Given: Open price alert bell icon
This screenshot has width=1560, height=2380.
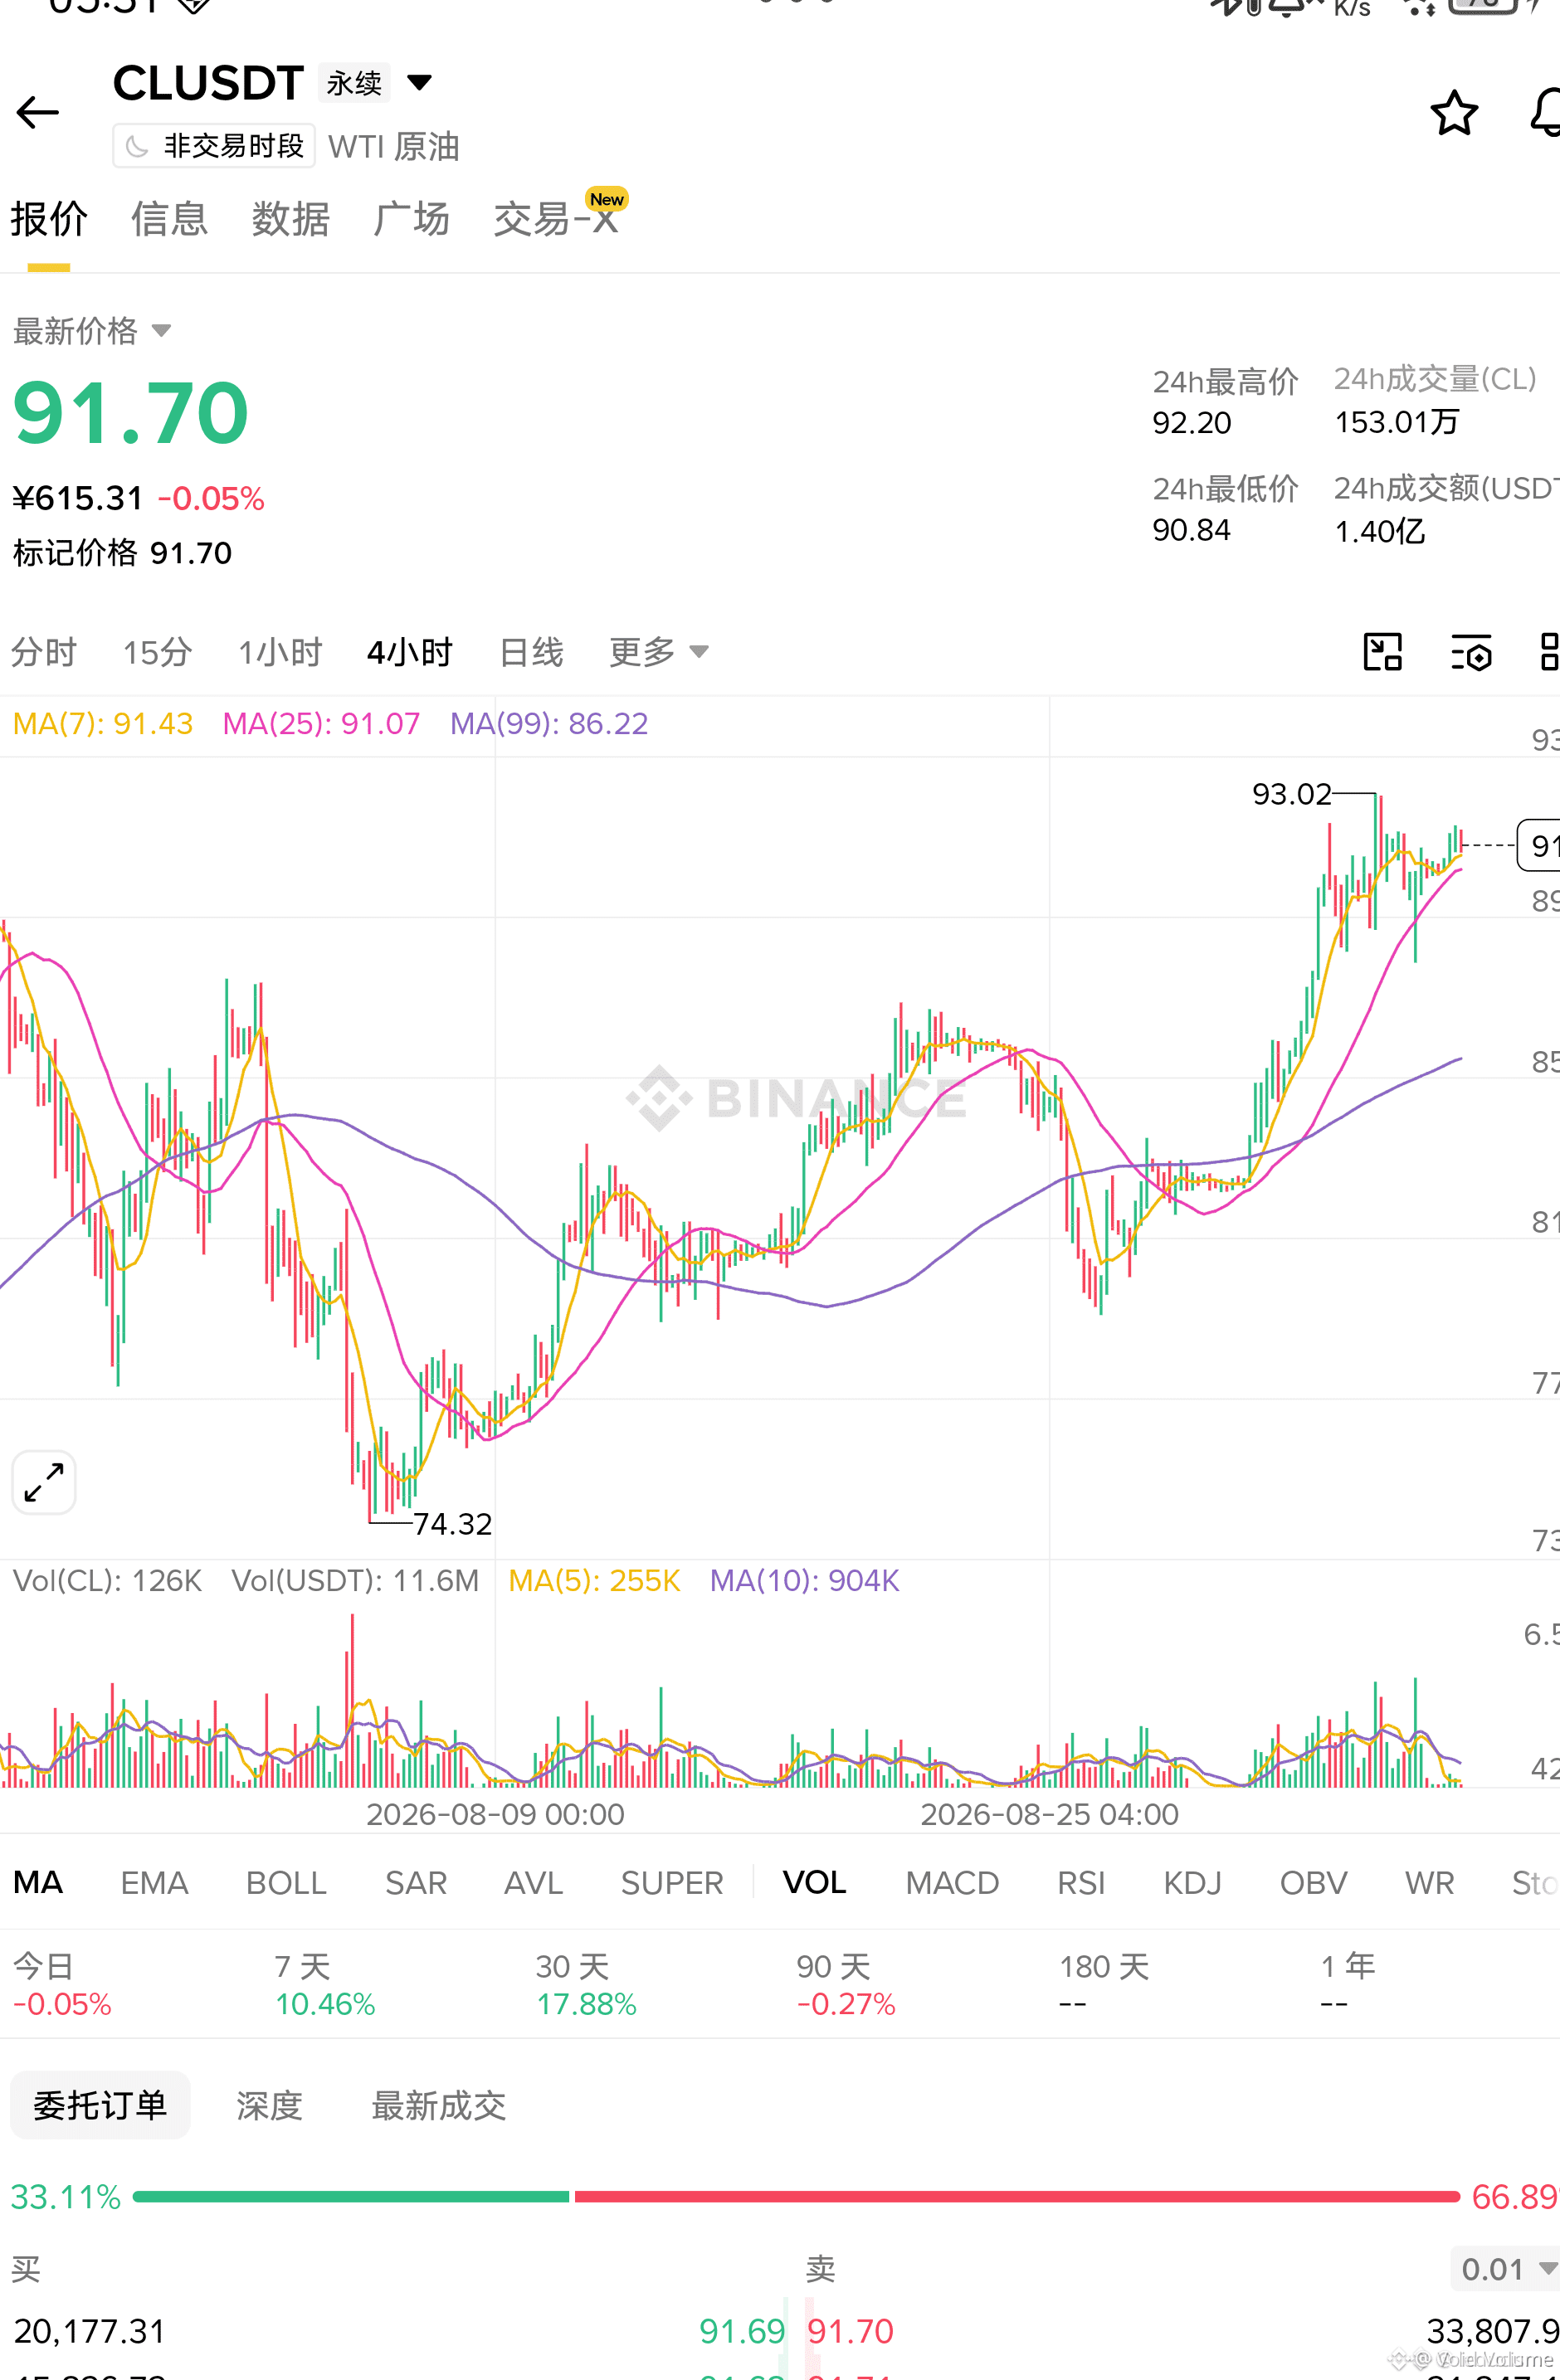Looking at the screenshot, I should (x=1545, y=112).
